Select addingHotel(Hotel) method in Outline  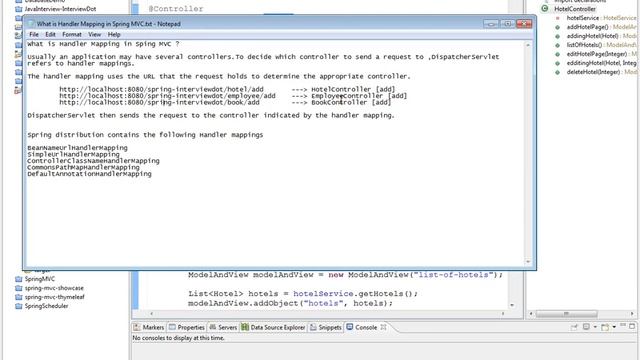601,36
